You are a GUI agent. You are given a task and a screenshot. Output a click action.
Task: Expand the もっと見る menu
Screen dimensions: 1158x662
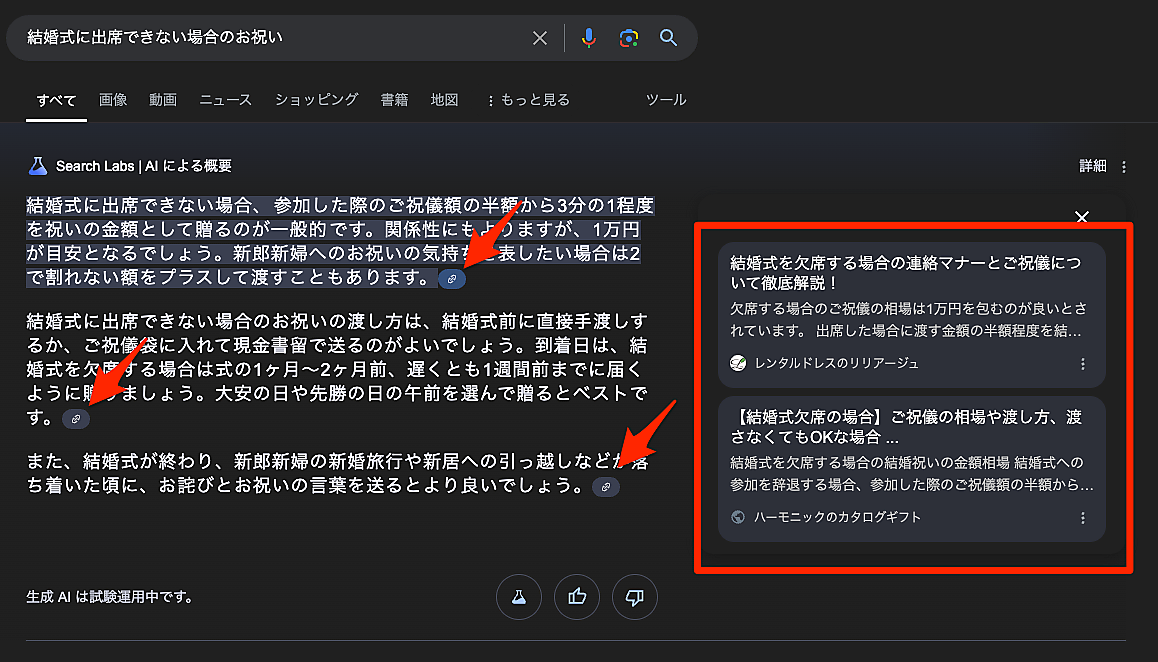[529, 100]
